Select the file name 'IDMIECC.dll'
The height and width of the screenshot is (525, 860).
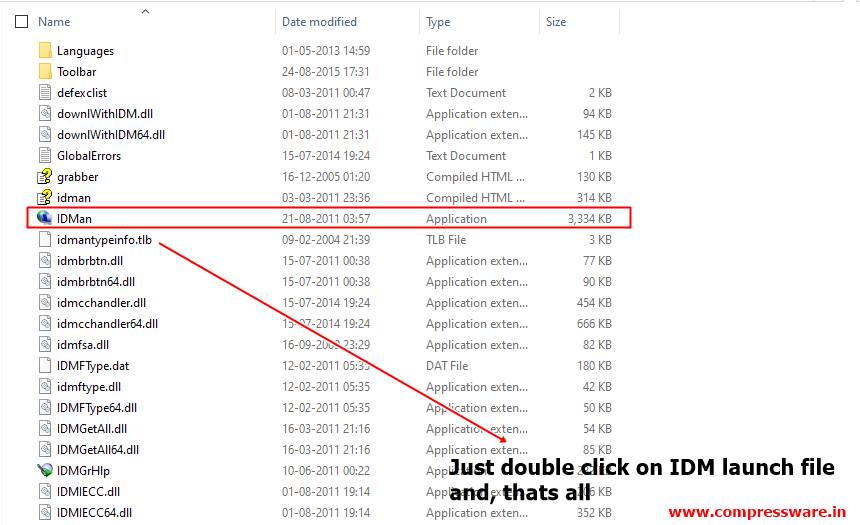point(88,492)
